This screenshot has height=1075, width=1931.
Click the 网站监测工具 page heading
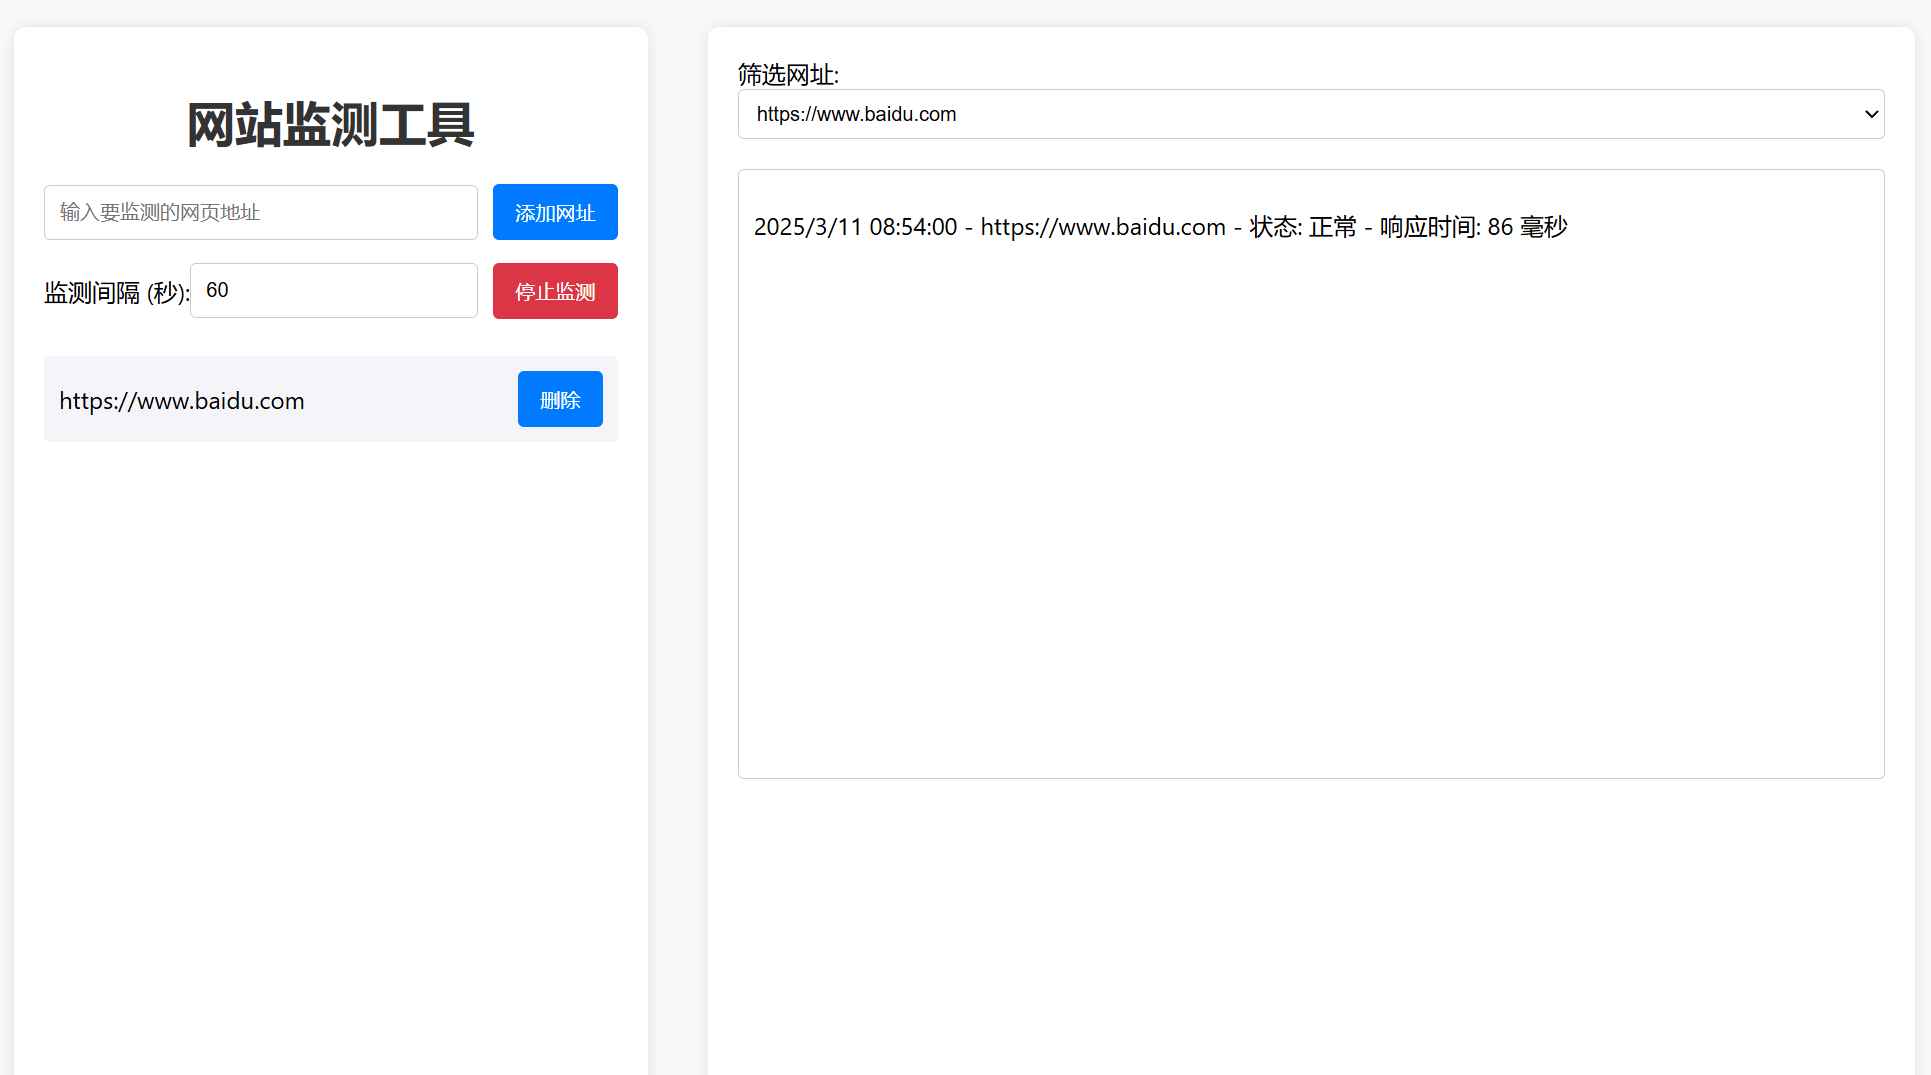click(330, 125)
